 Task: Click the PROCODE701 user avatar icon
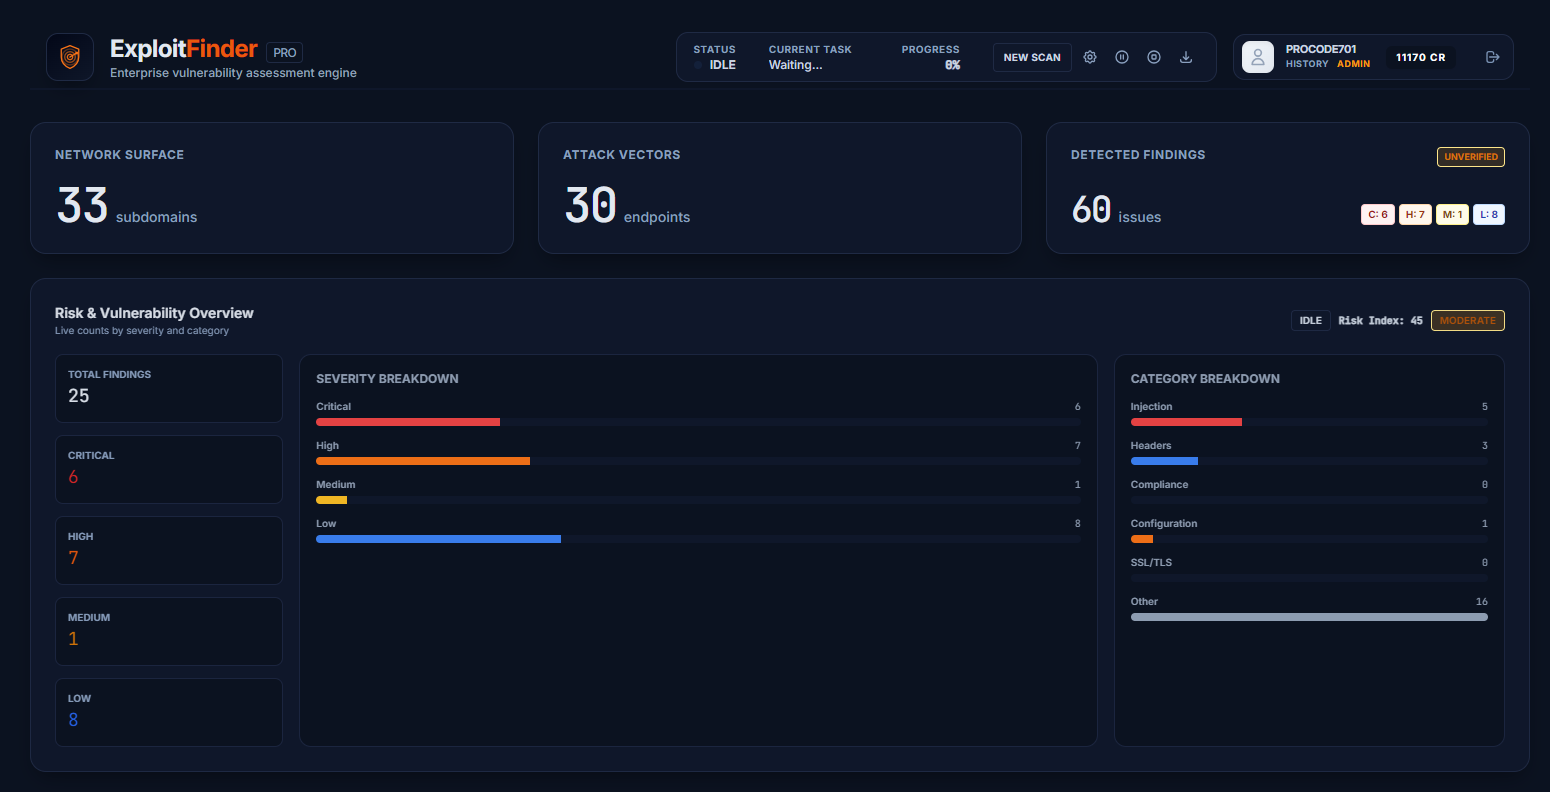click(1257, 57)
